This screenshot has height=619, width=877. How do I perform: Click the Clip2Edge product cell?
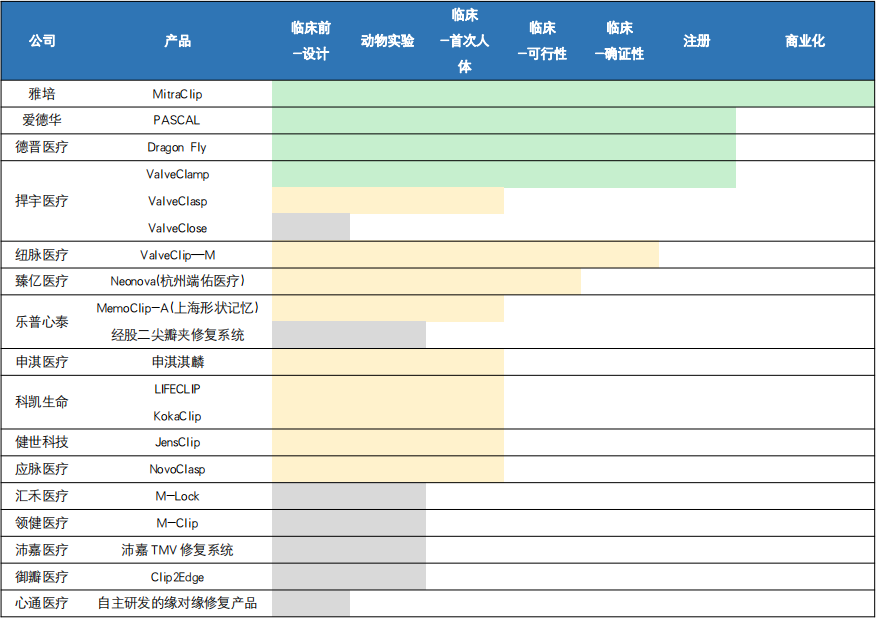[177, 577]
